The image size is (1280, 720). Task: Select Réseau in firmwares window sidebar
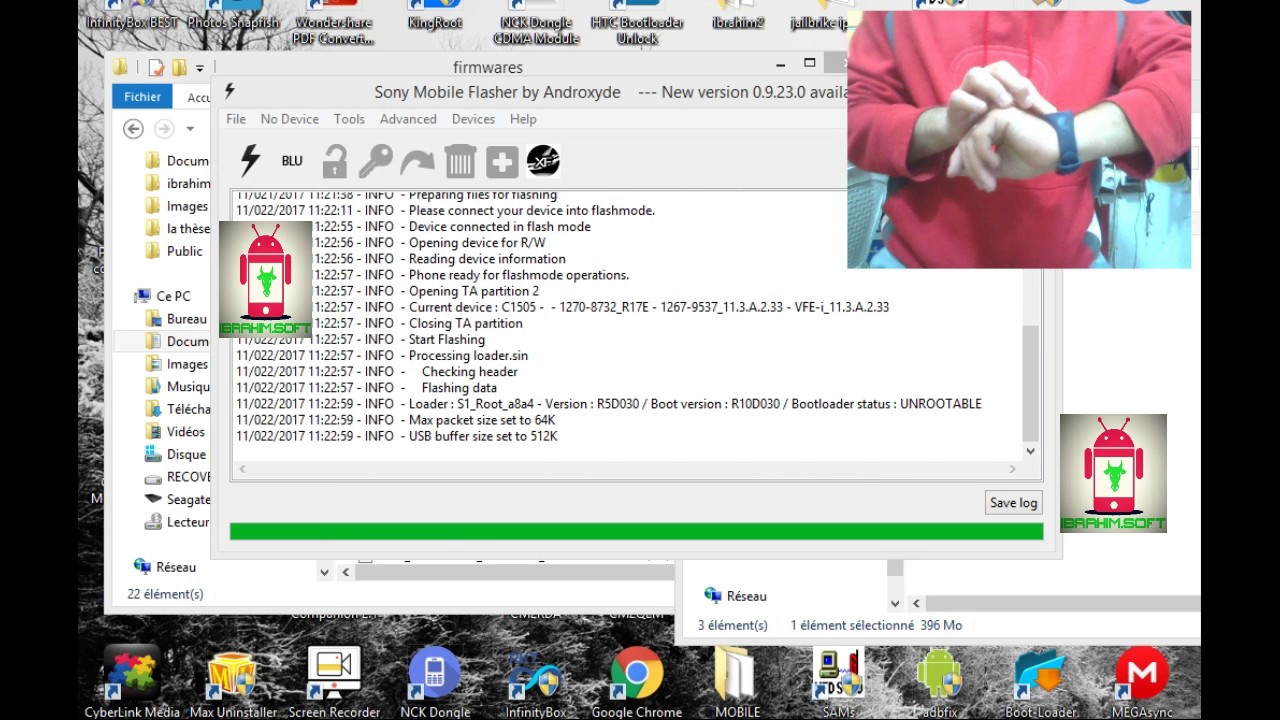[165, 567]
